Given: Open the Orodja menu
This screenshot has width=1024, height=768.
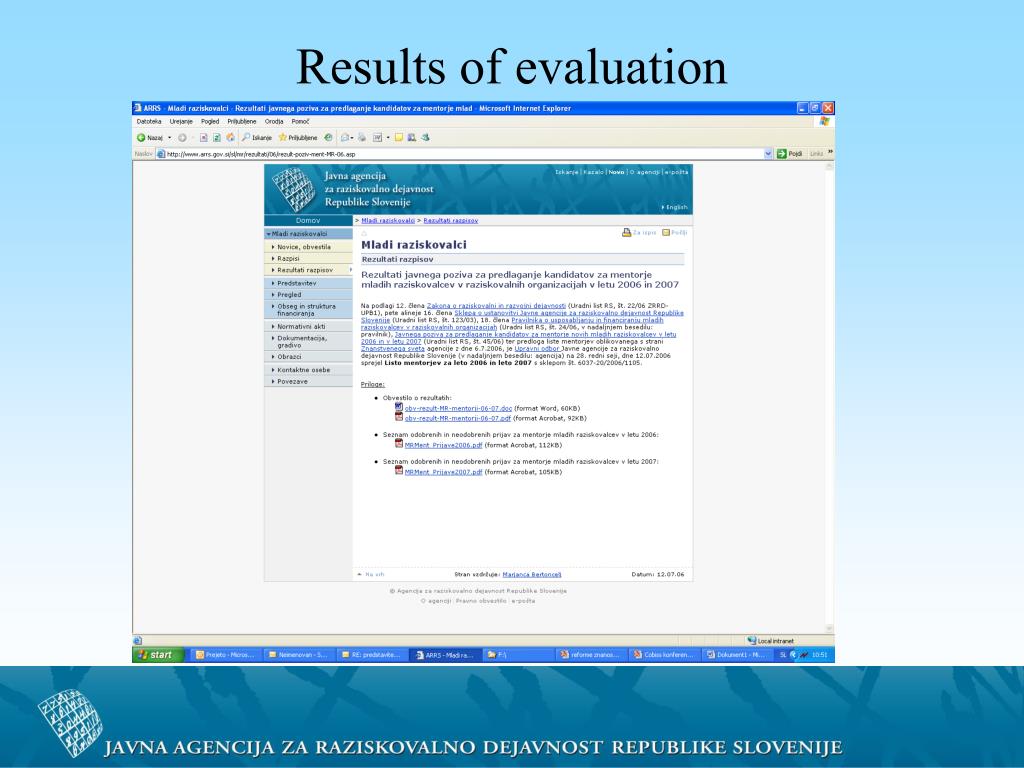Looking at the screenshot, I should pyautogui.click(x=274, y=121).
